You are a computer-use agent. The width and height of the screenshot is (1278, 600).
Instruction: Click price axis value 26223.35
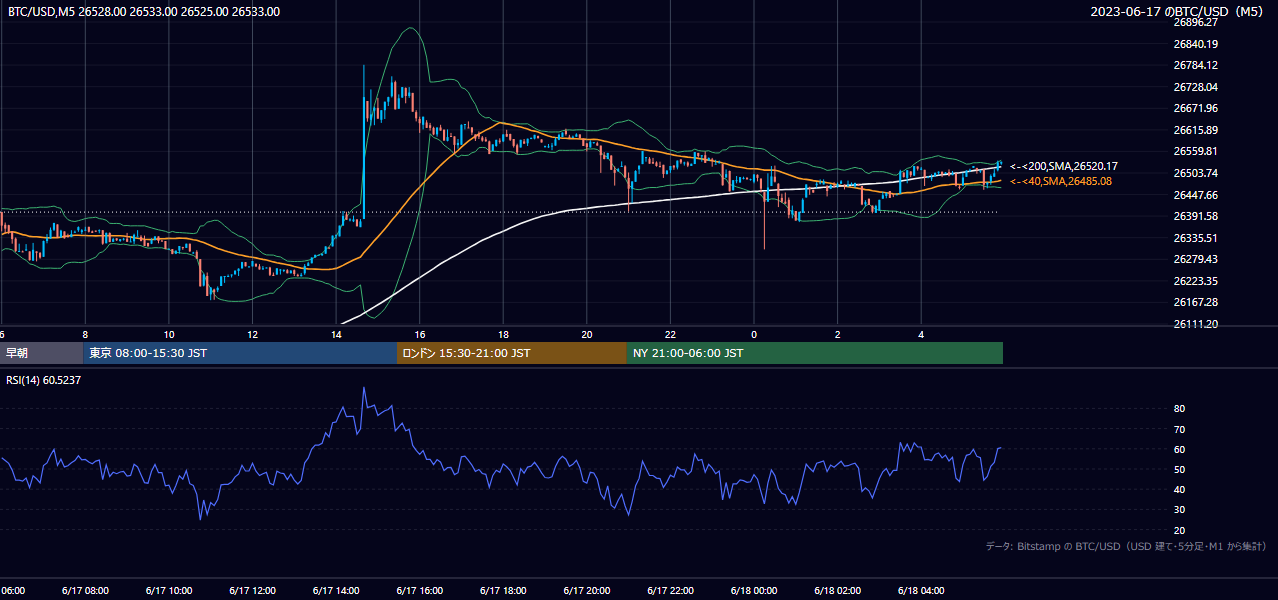coord(1196,281)
